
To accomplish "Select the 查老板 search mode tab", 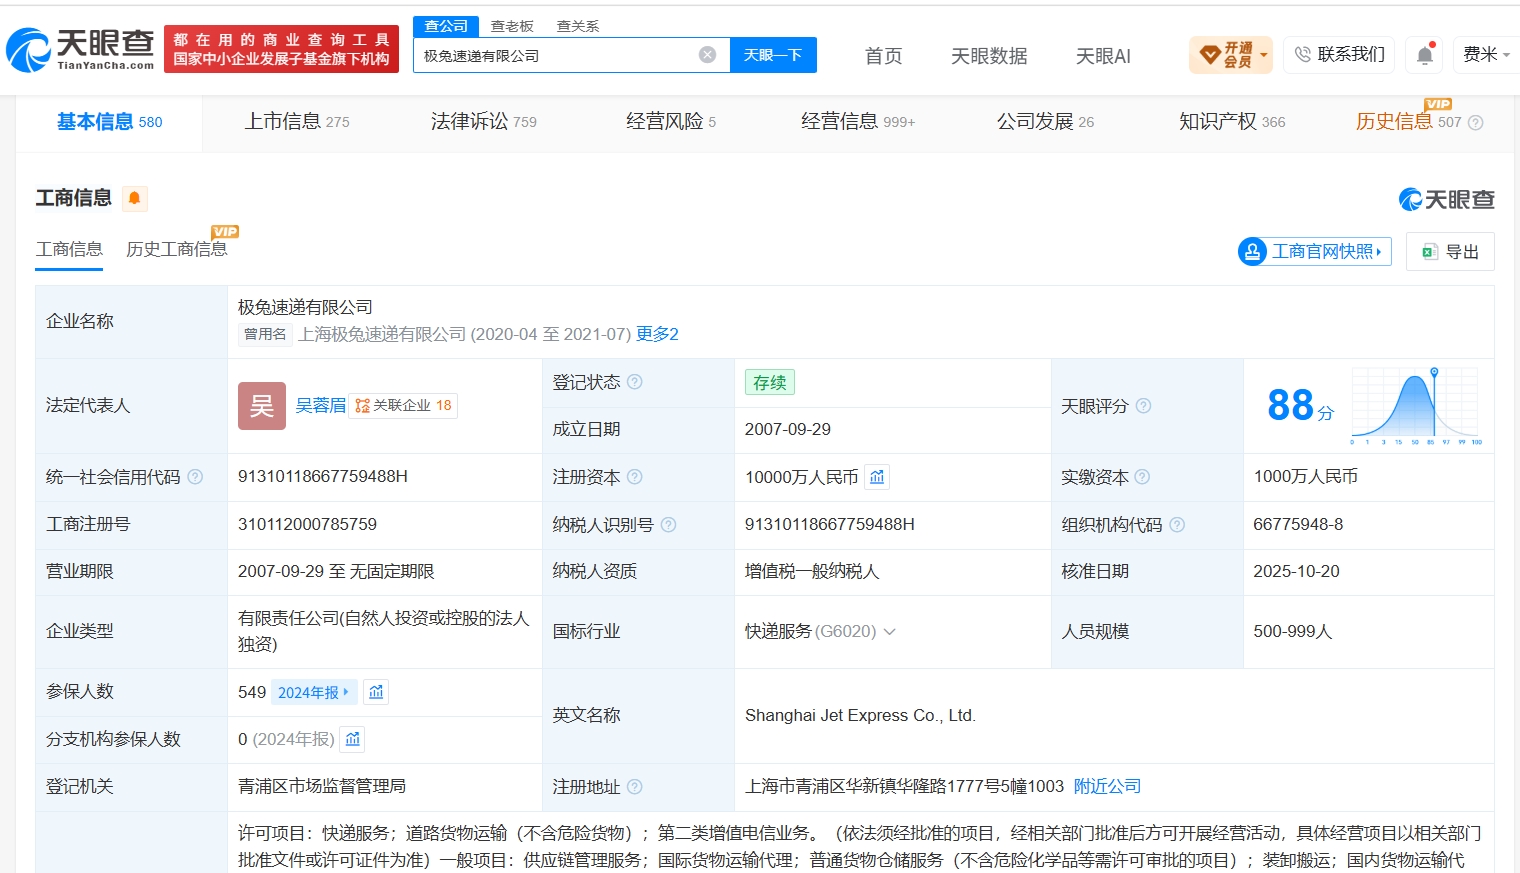I will click(512, 26).
